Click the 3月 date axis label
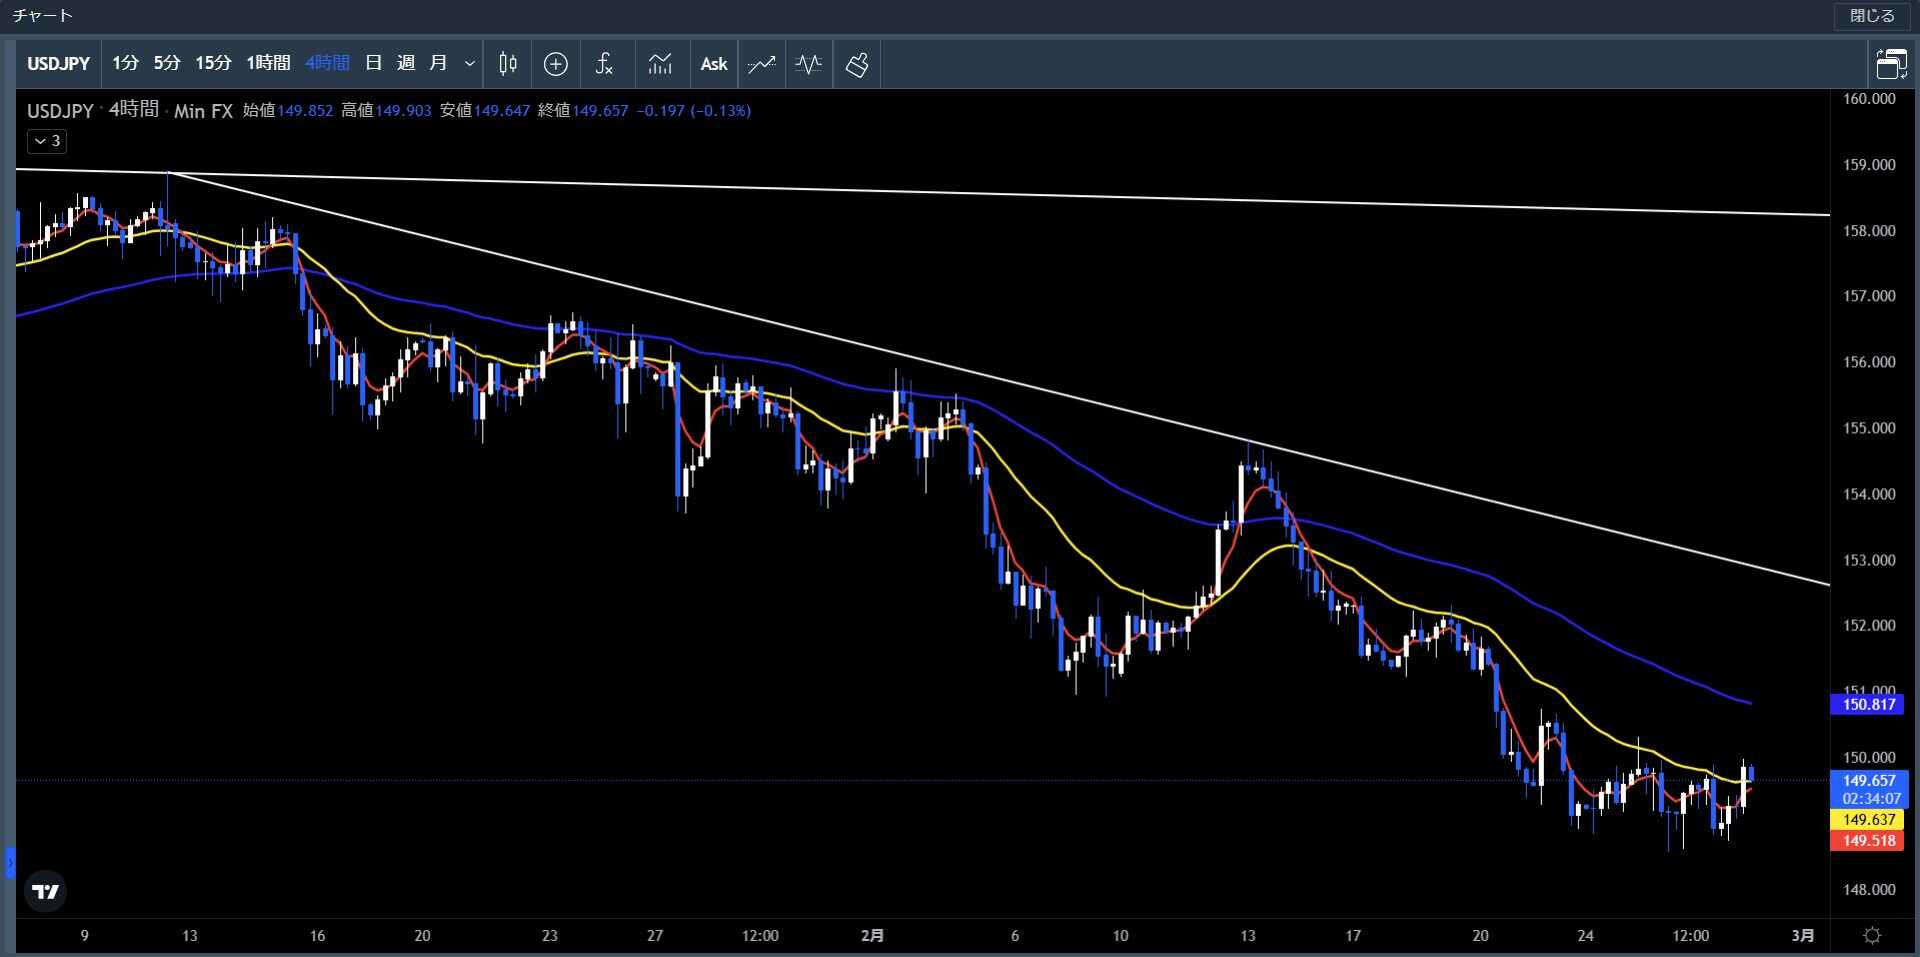This screenshot has width=1920, height=957. click(1802, 936)
